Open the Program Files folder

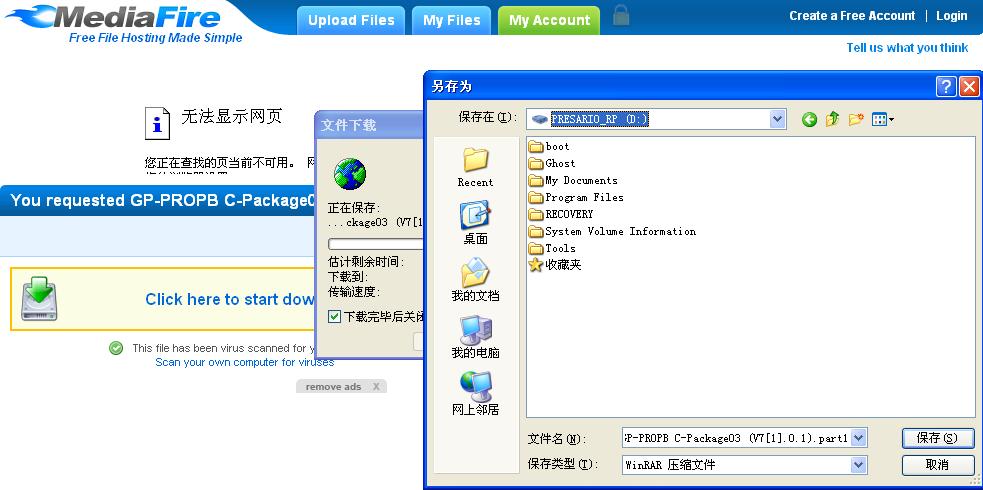point(576,197)
